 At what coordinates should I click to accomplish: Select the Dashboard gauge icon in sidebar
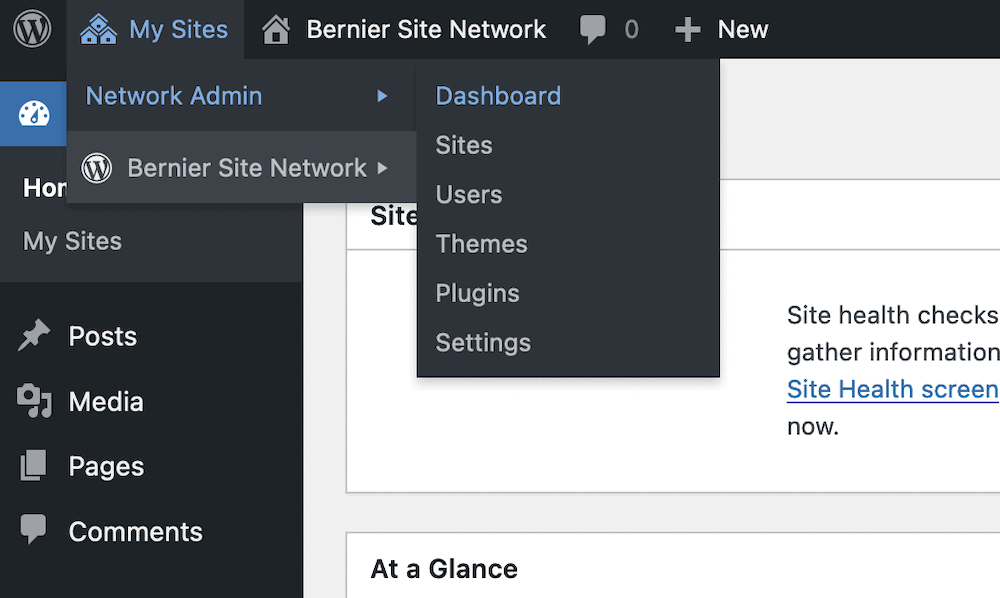(34, 113)
